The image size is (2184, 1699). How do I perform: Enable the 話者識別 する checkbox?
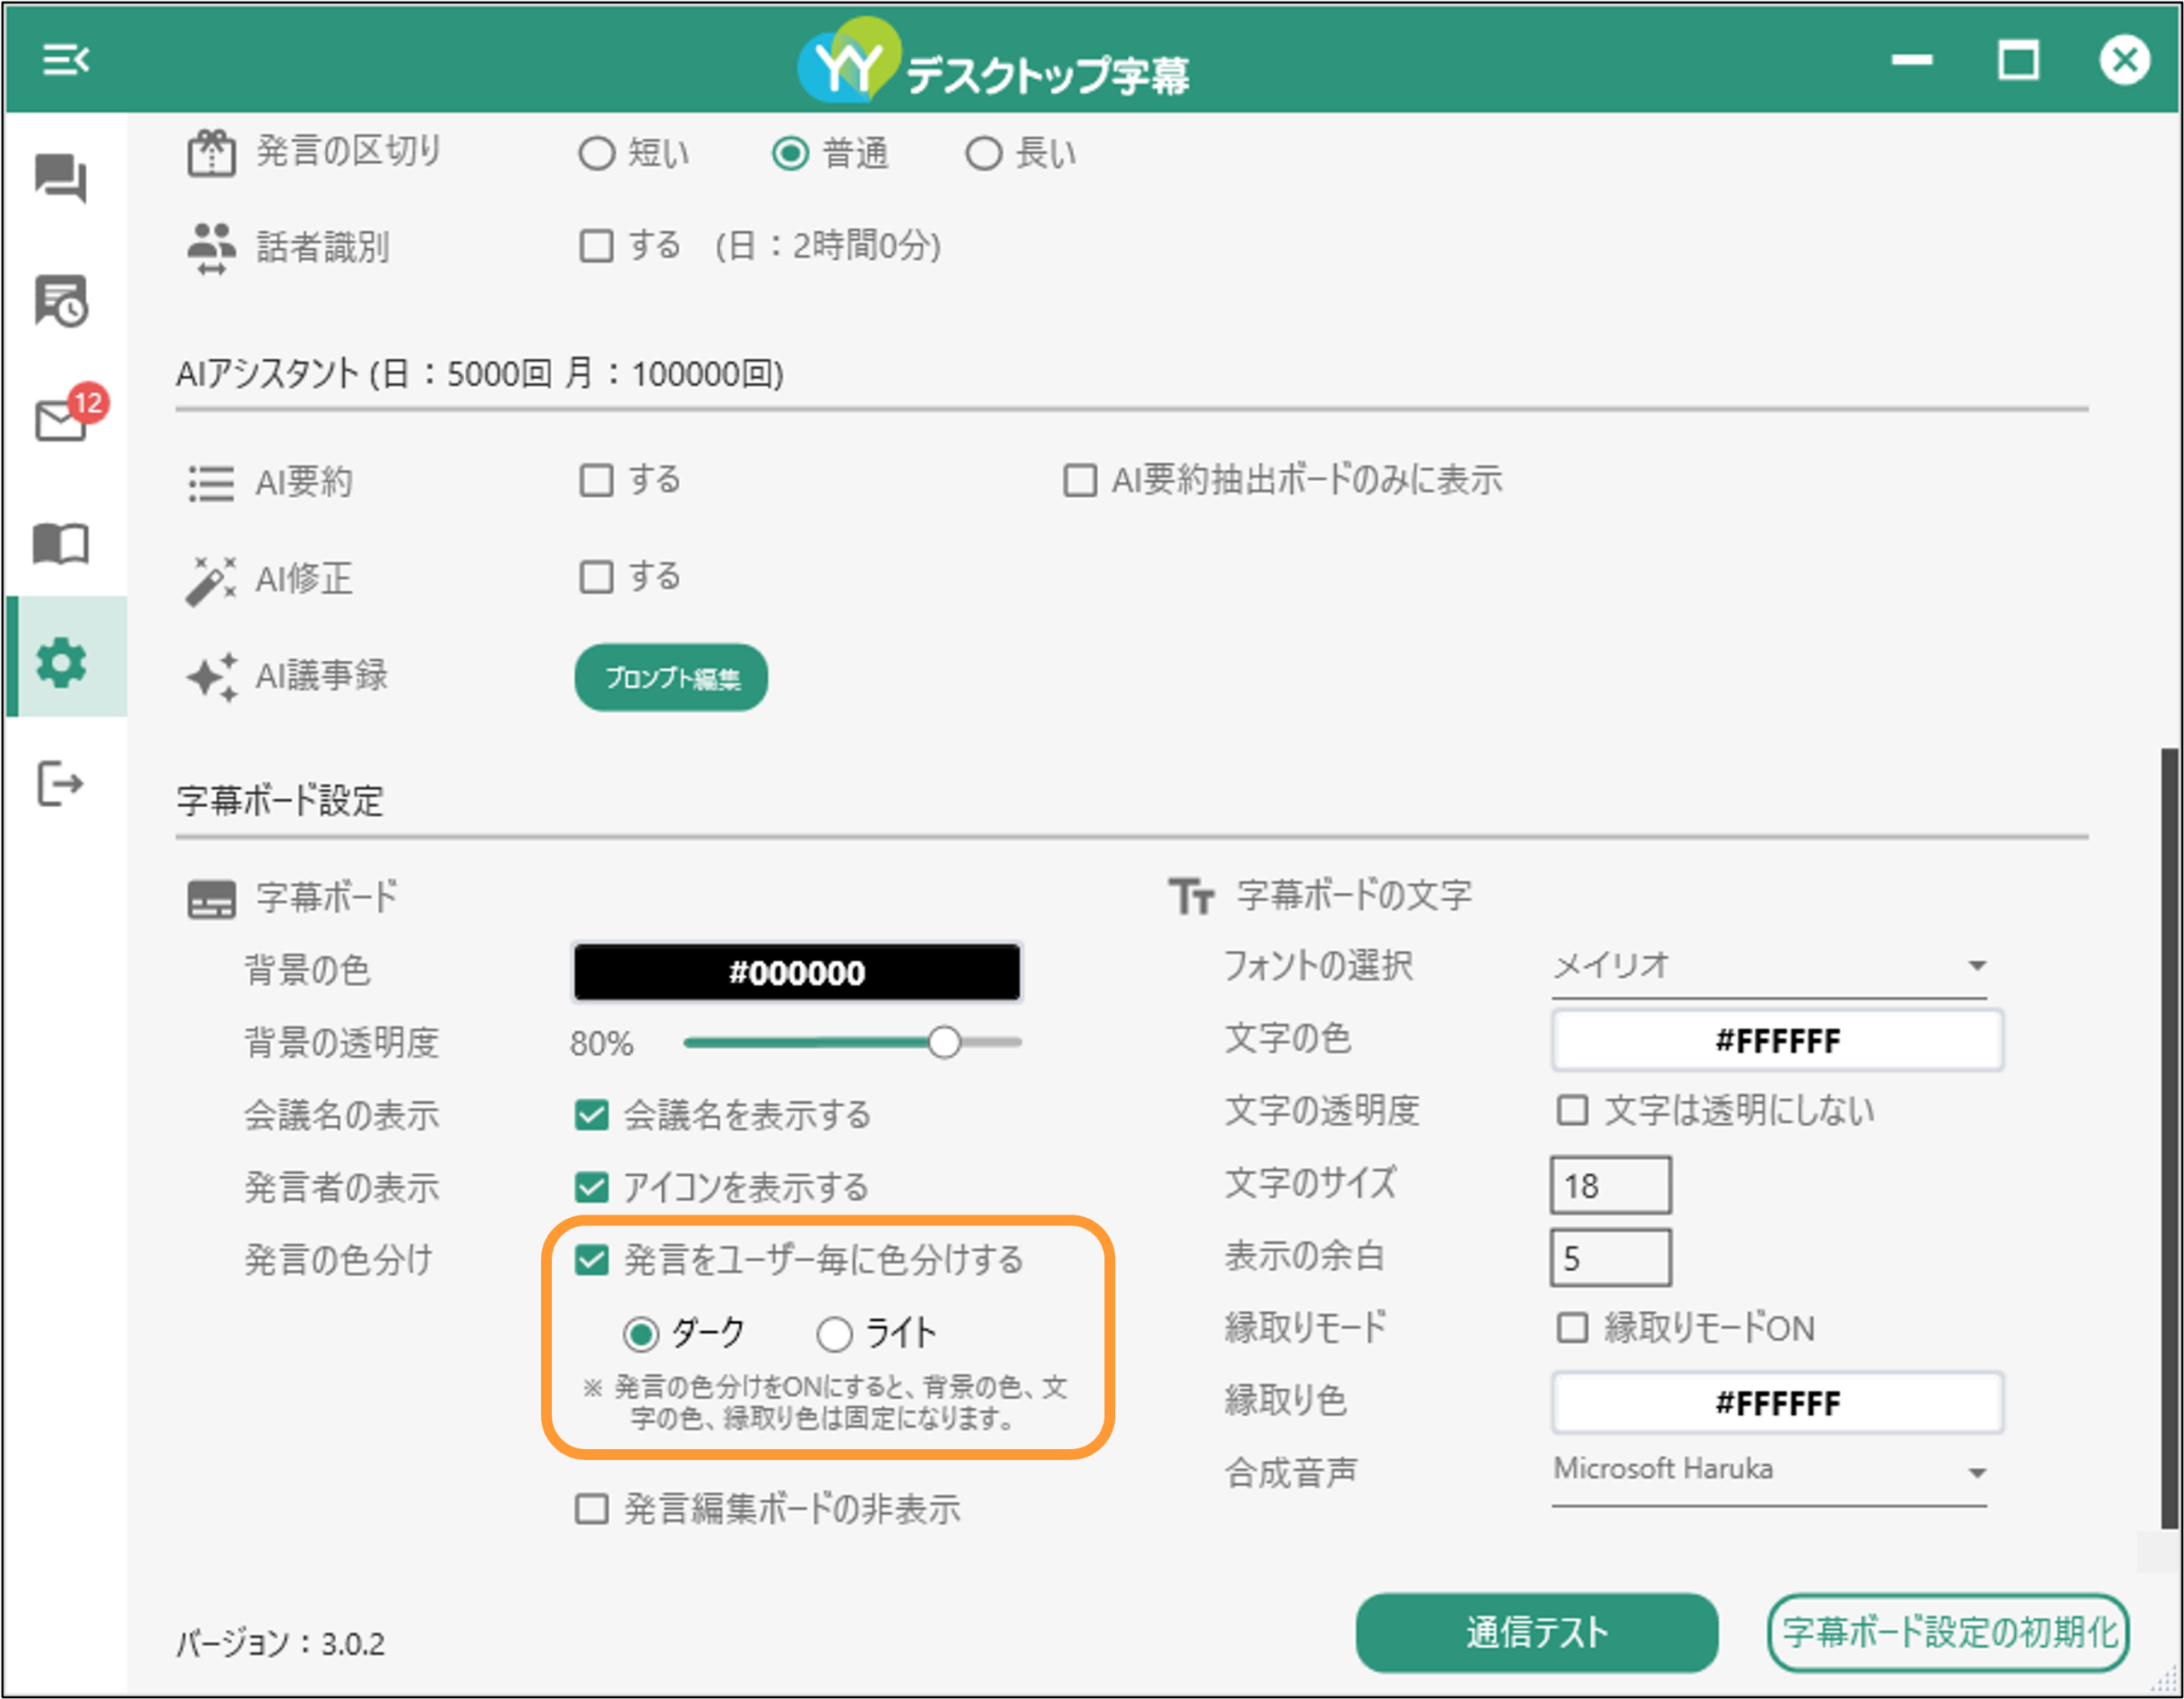[x=596, y=246]
